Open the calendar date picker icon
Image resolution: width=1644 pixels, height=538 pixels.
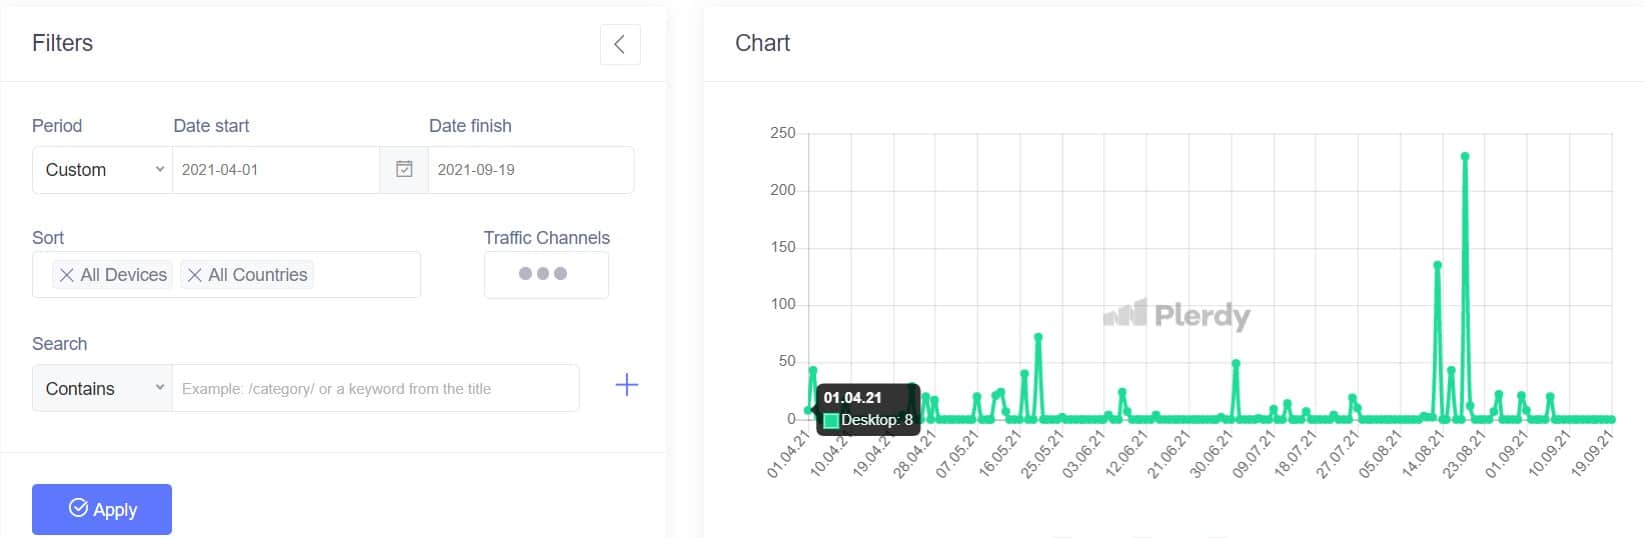(x=404, y=170)
